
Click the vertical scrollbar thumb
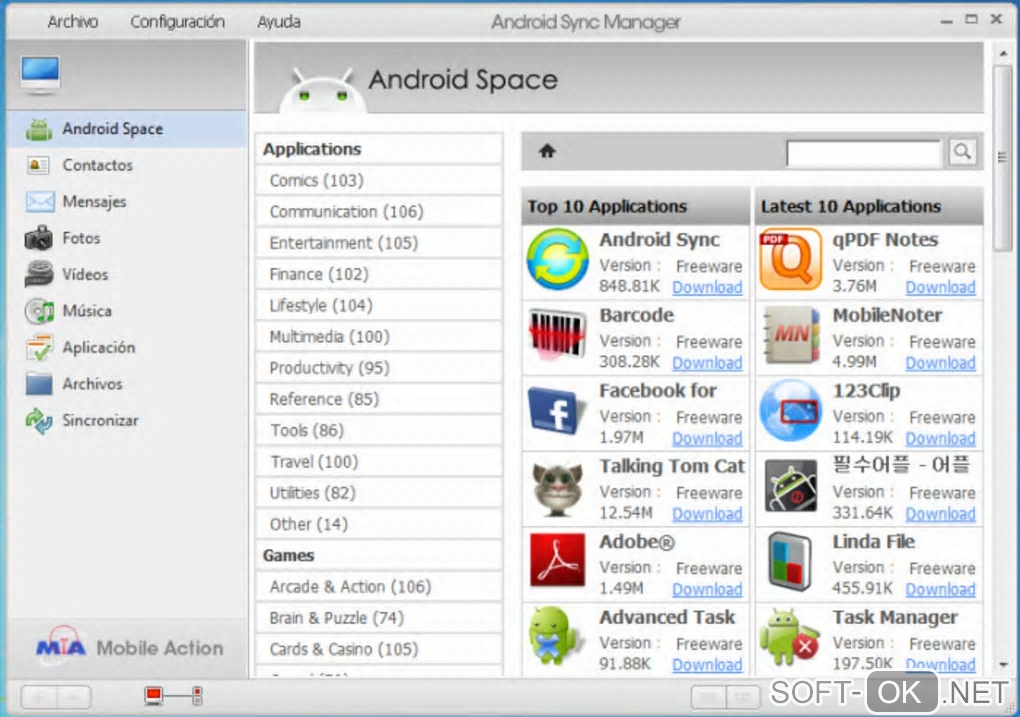click(x=1003, y=156)
